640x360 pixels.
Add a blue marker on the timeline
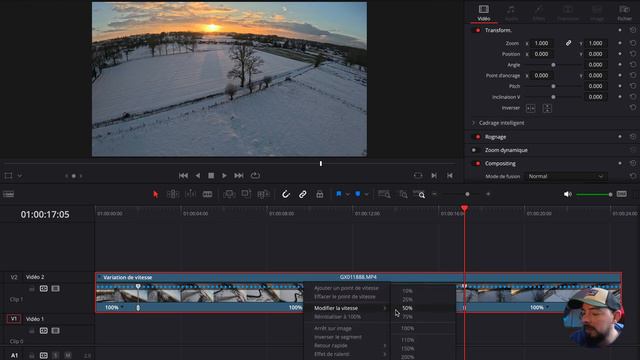pos(358,194)
